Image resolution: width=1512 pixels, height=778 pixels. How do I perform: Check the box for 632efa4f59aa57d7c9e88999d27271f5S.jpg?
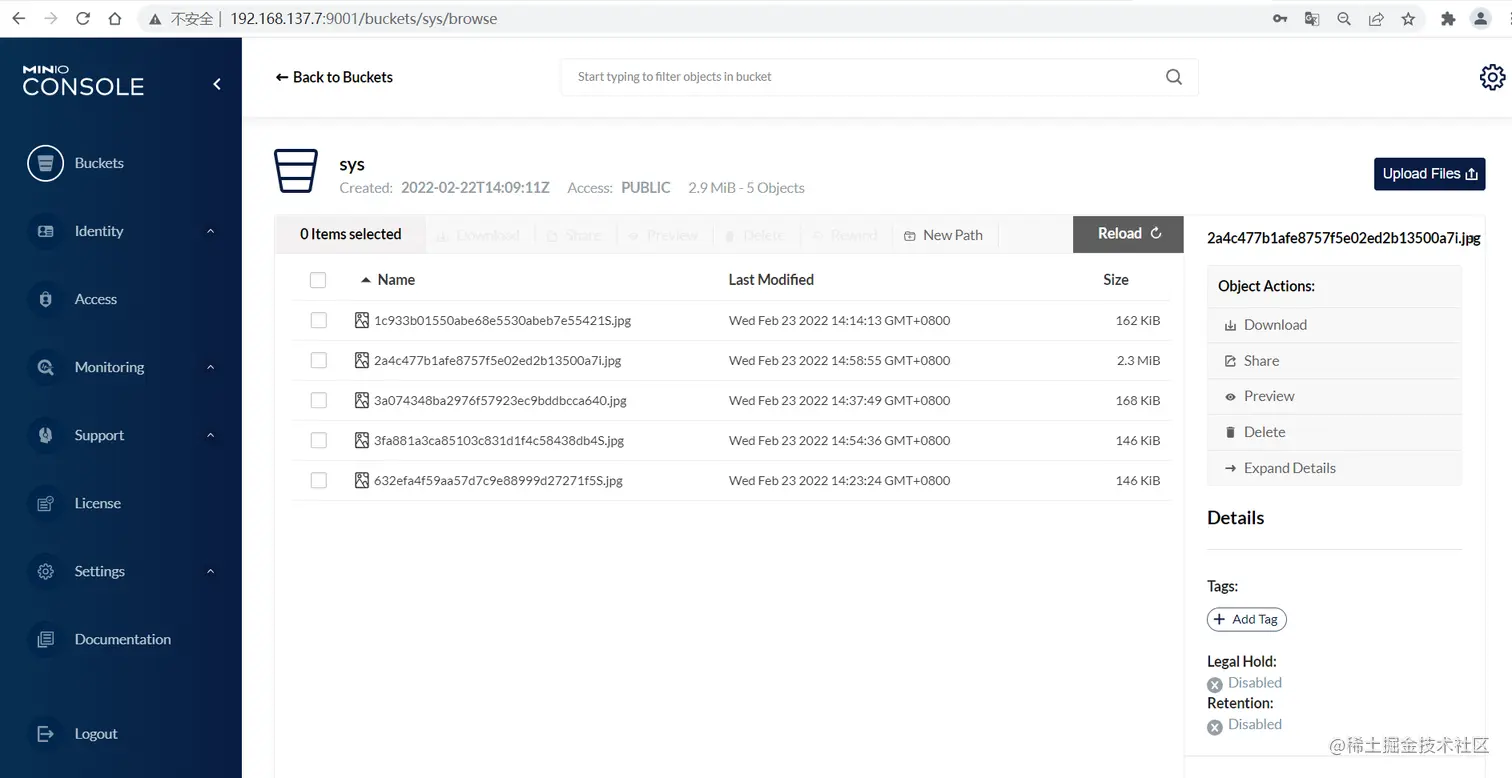tap(318, 480)
